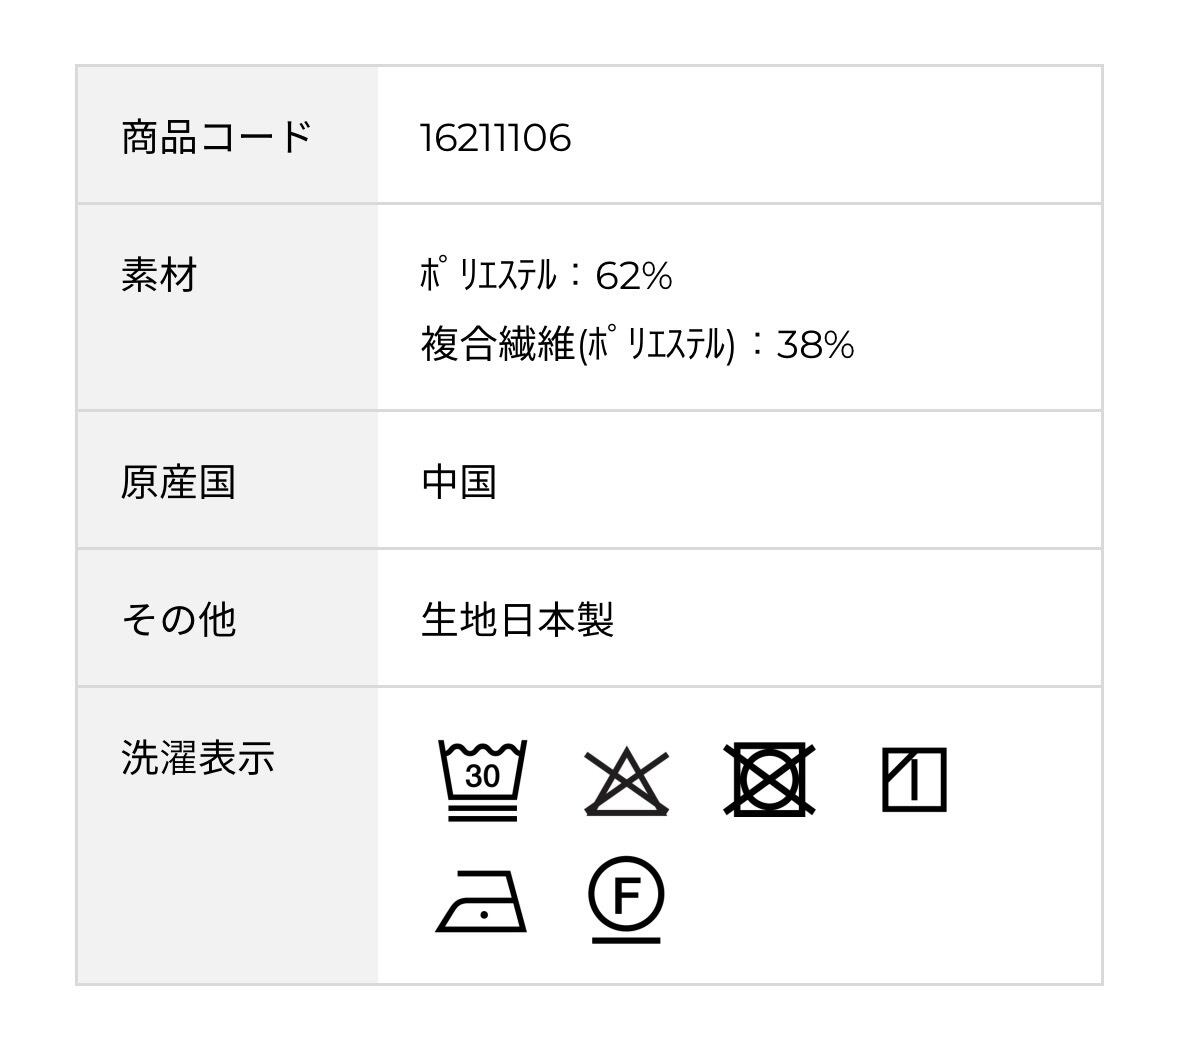Screen dimensions: 1179x1038
Task: Select the 商品コード row label
Action: click(216, 137)
